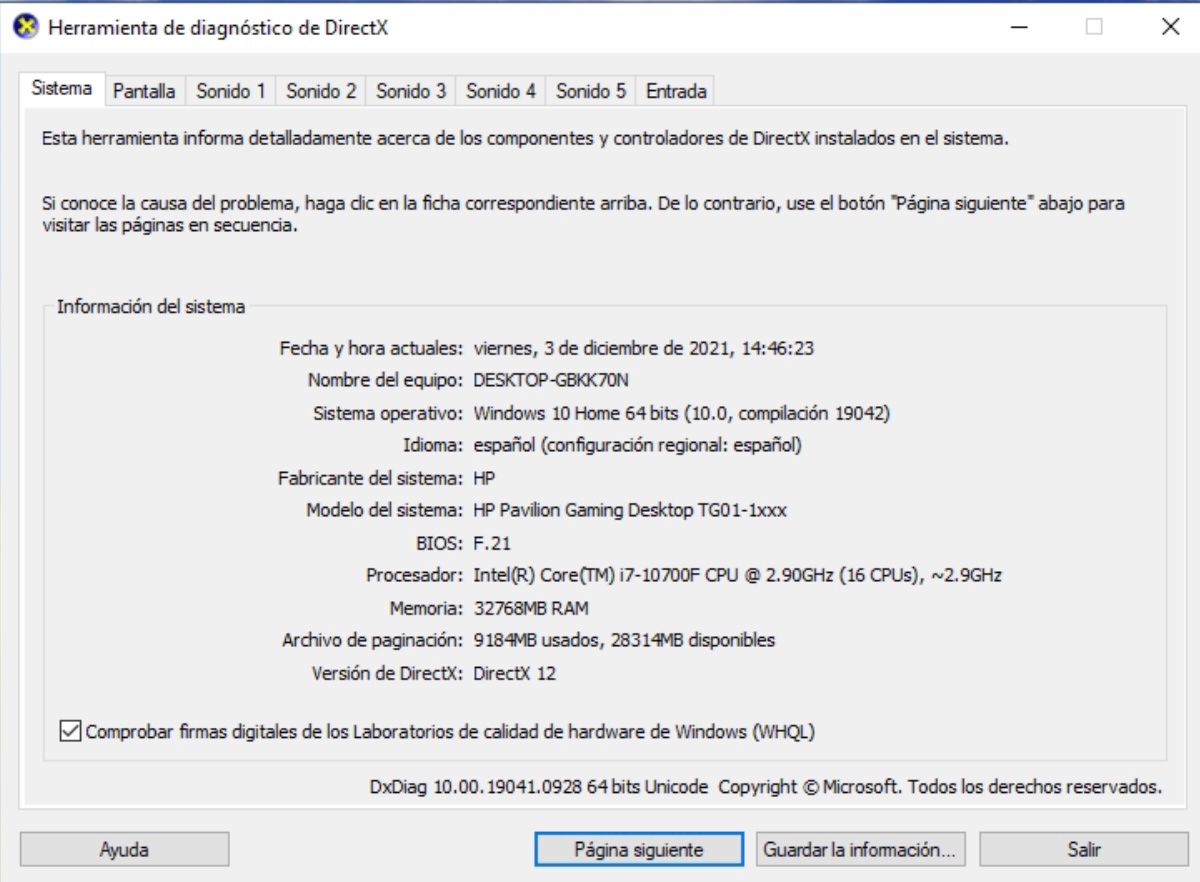Click the Archivo de paginación label

click(373, 640)
